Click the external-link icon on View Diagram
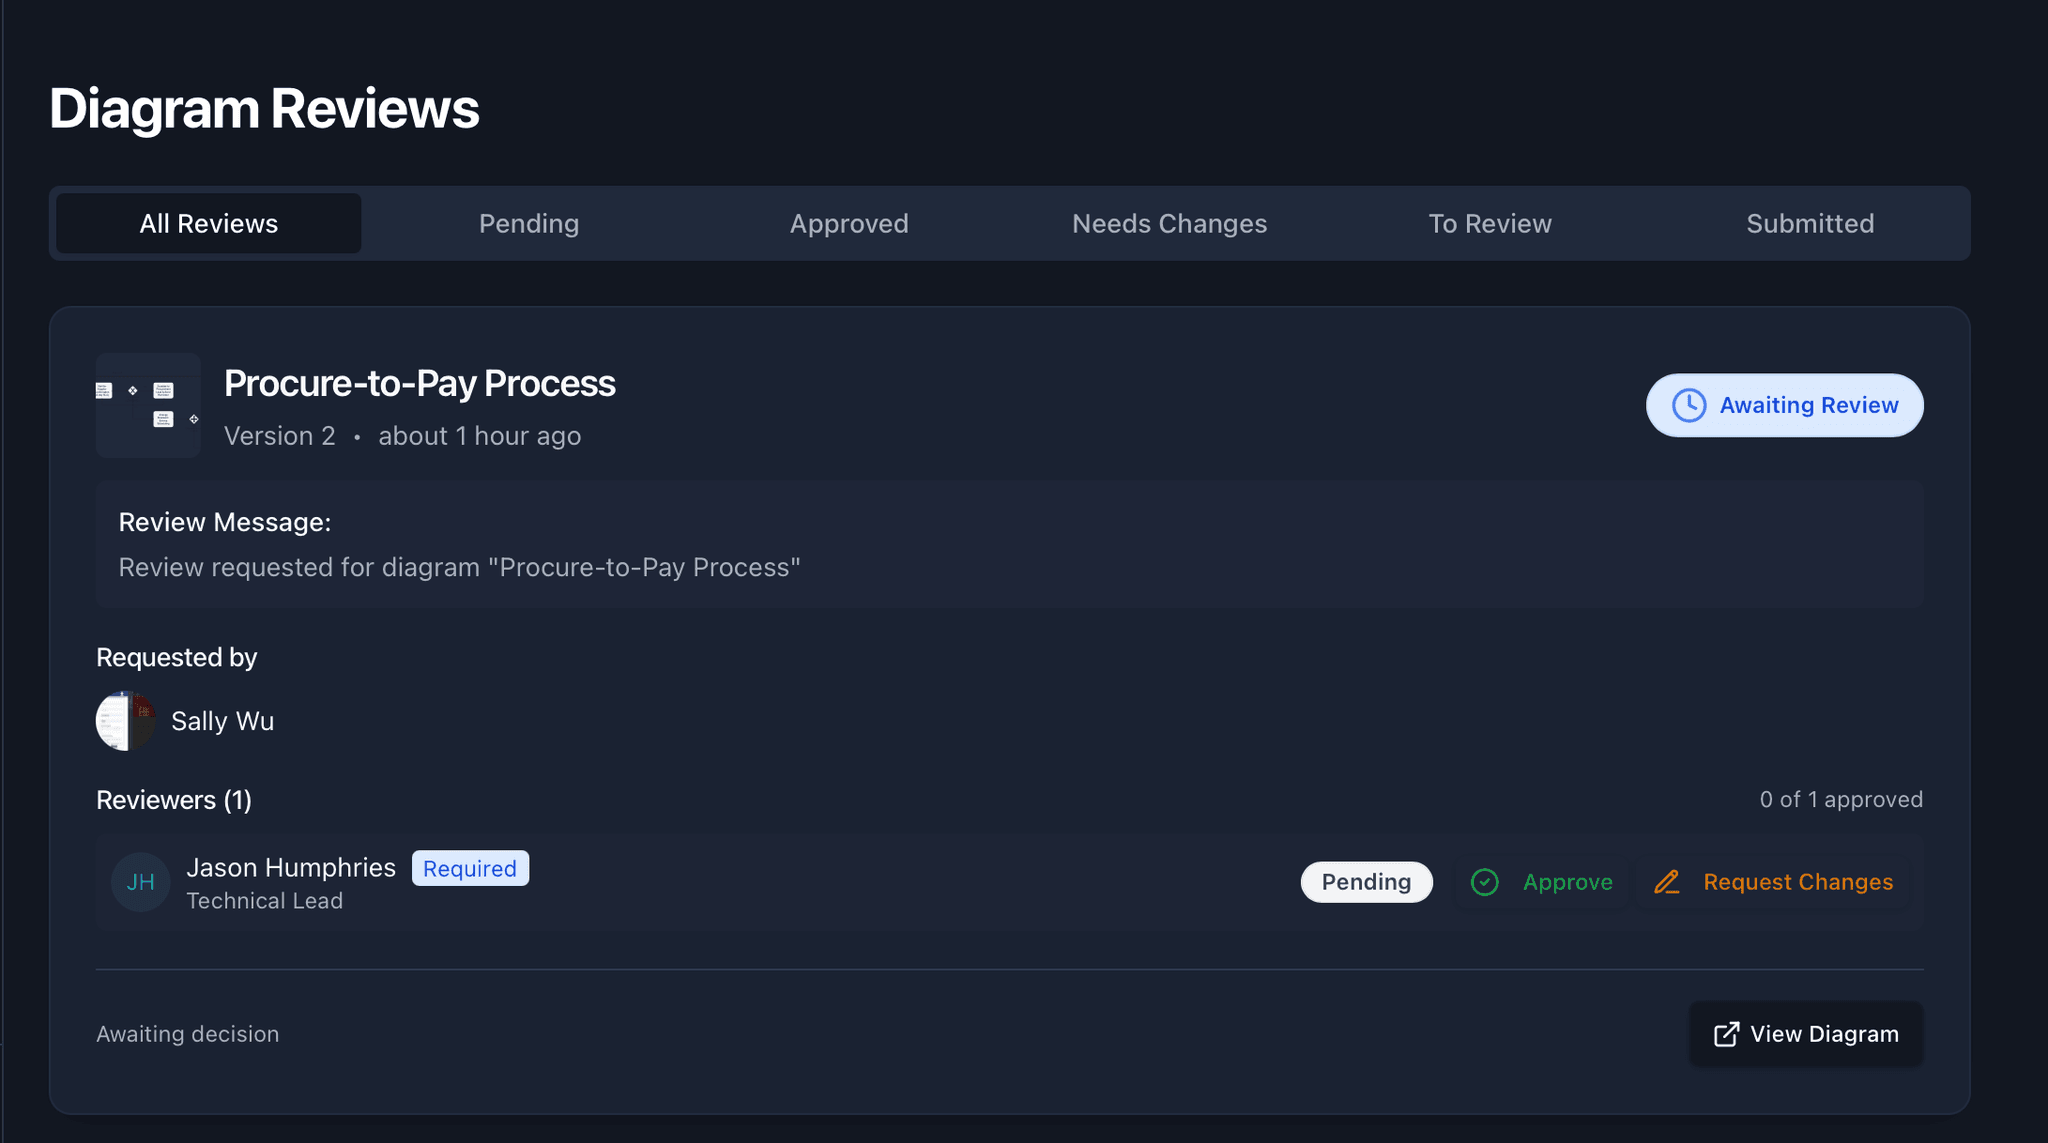This screenshot has width=2048, height=1143. click(1727, 1034)
